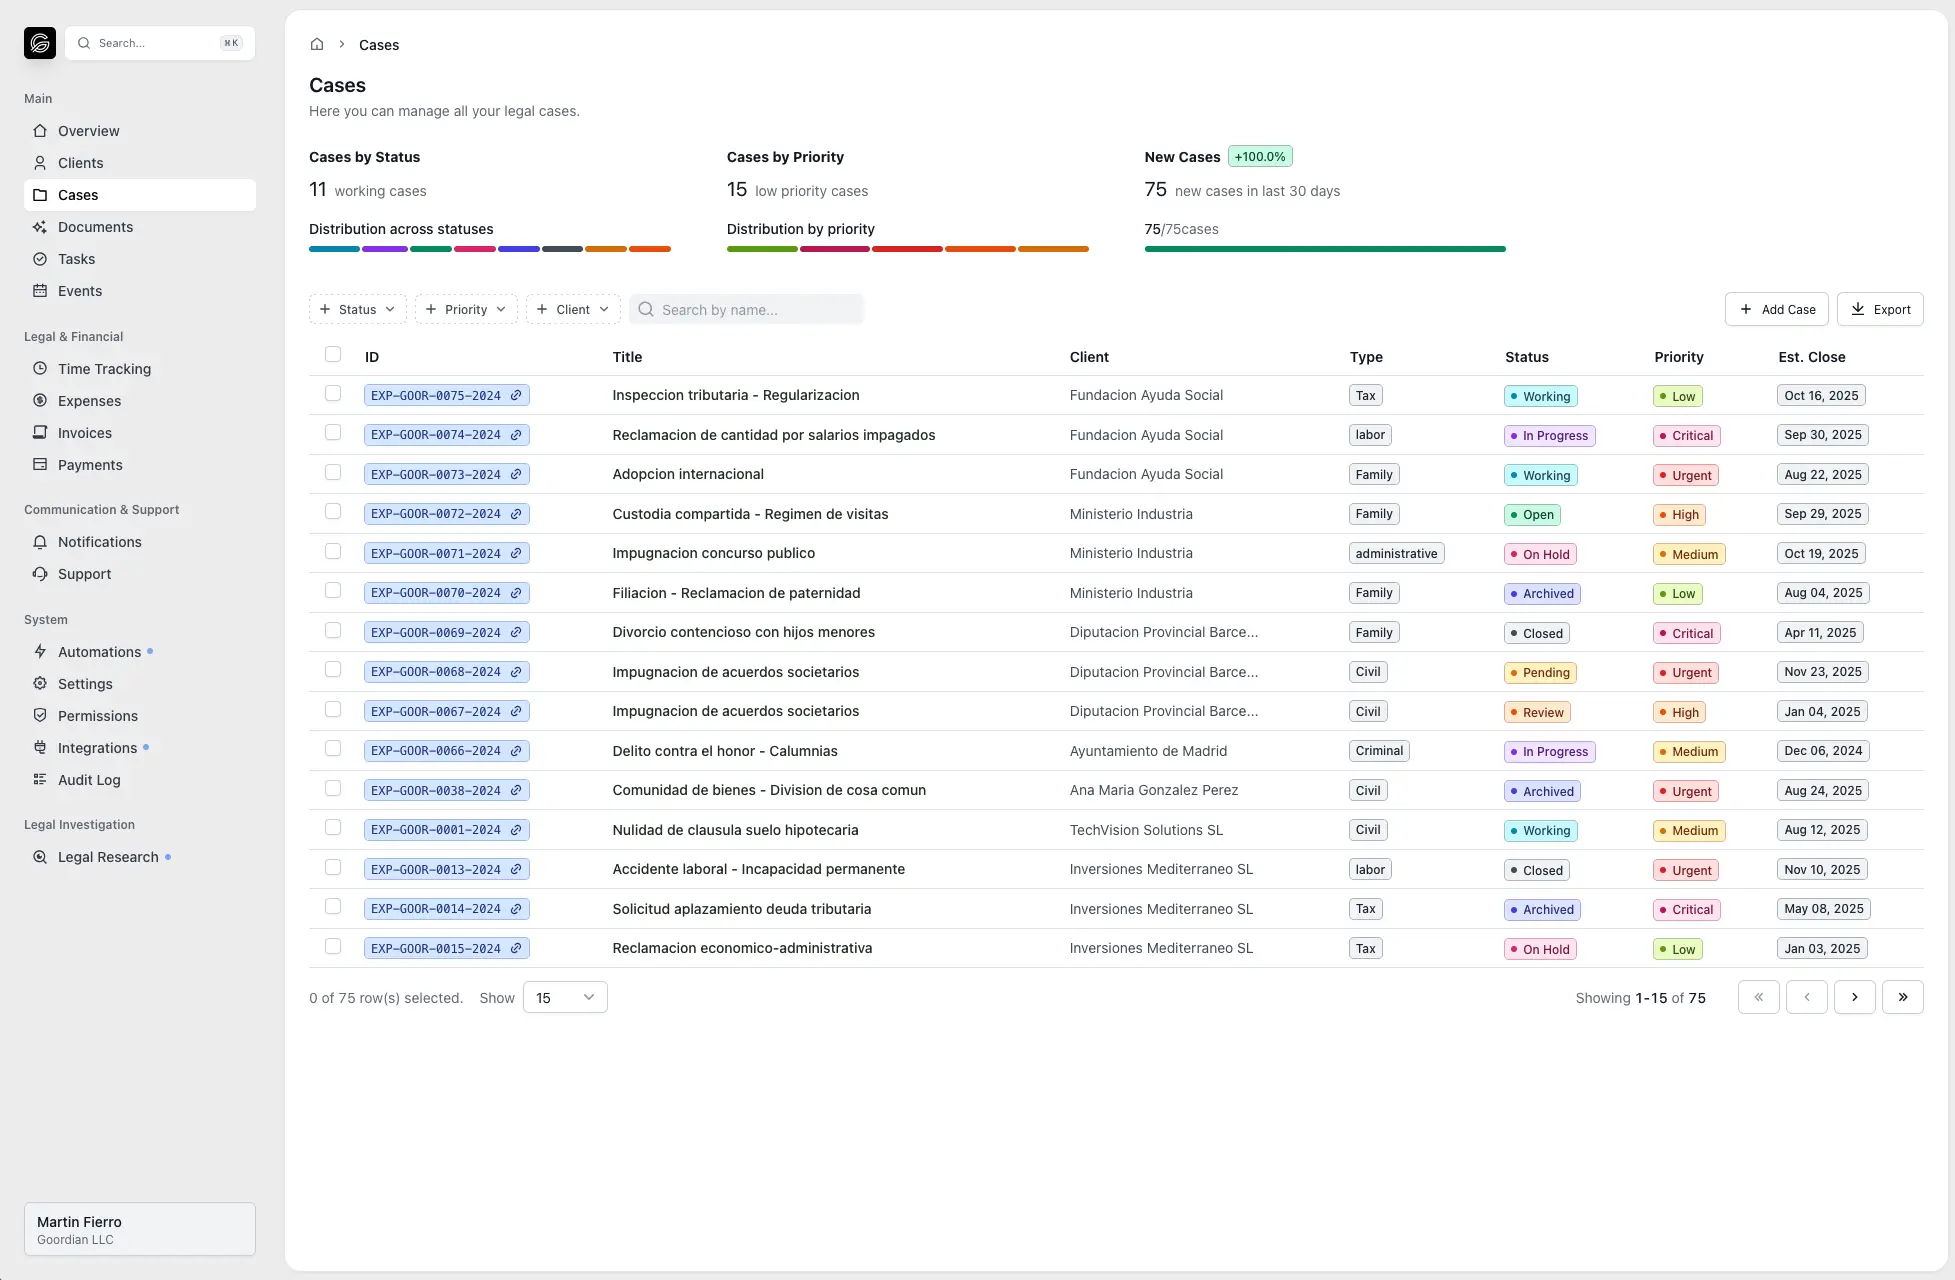Open the Status filter dropdown

tap(357, 310)
